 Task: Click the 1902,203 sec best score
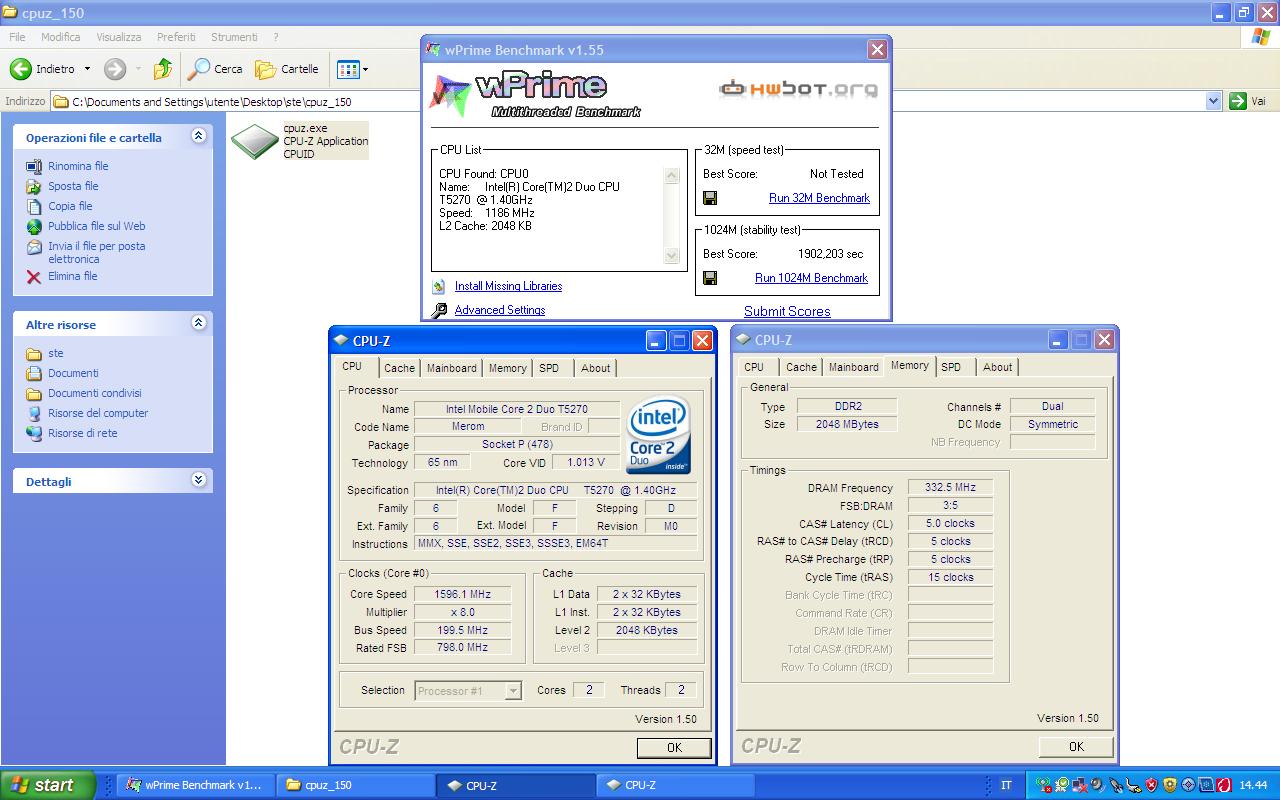coord(830,254)
